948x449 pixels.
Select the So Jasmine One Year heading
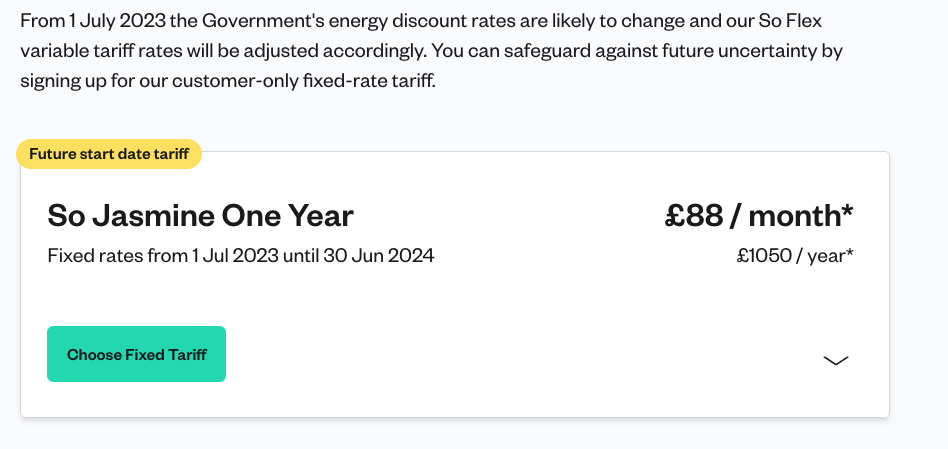coord(201,216)
